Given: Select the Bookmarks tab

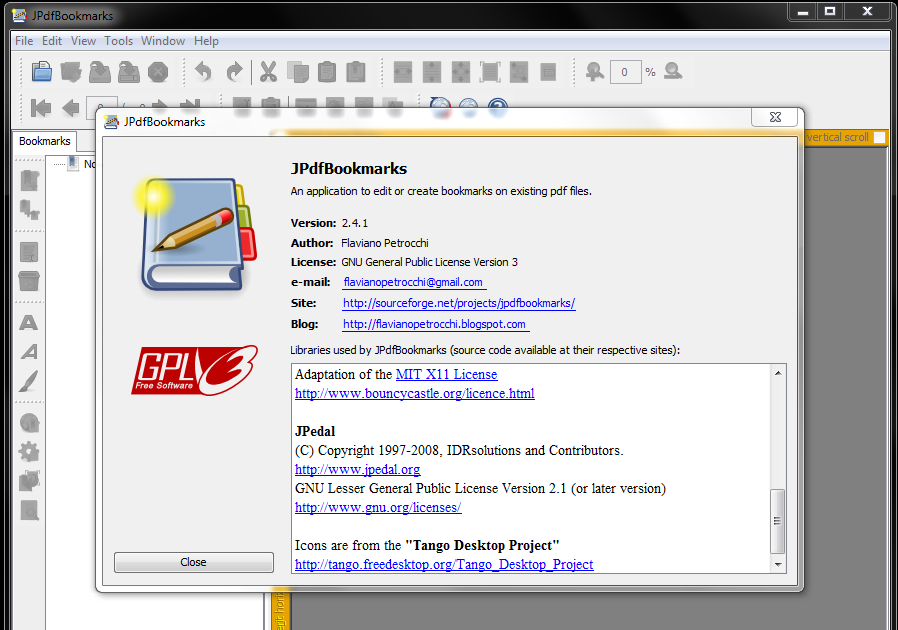Looking at the screenshot, I should tap(45, 141).
